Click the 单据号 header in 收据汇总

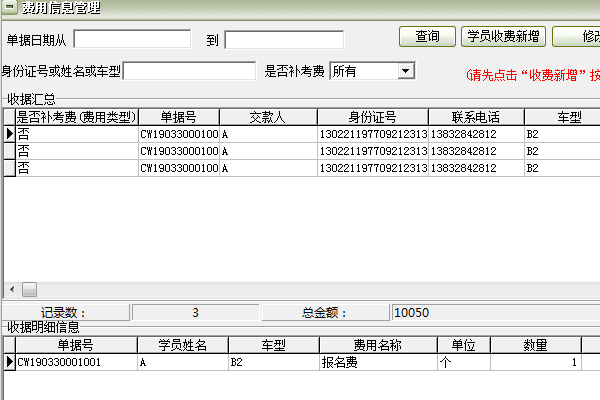(179, 117)
